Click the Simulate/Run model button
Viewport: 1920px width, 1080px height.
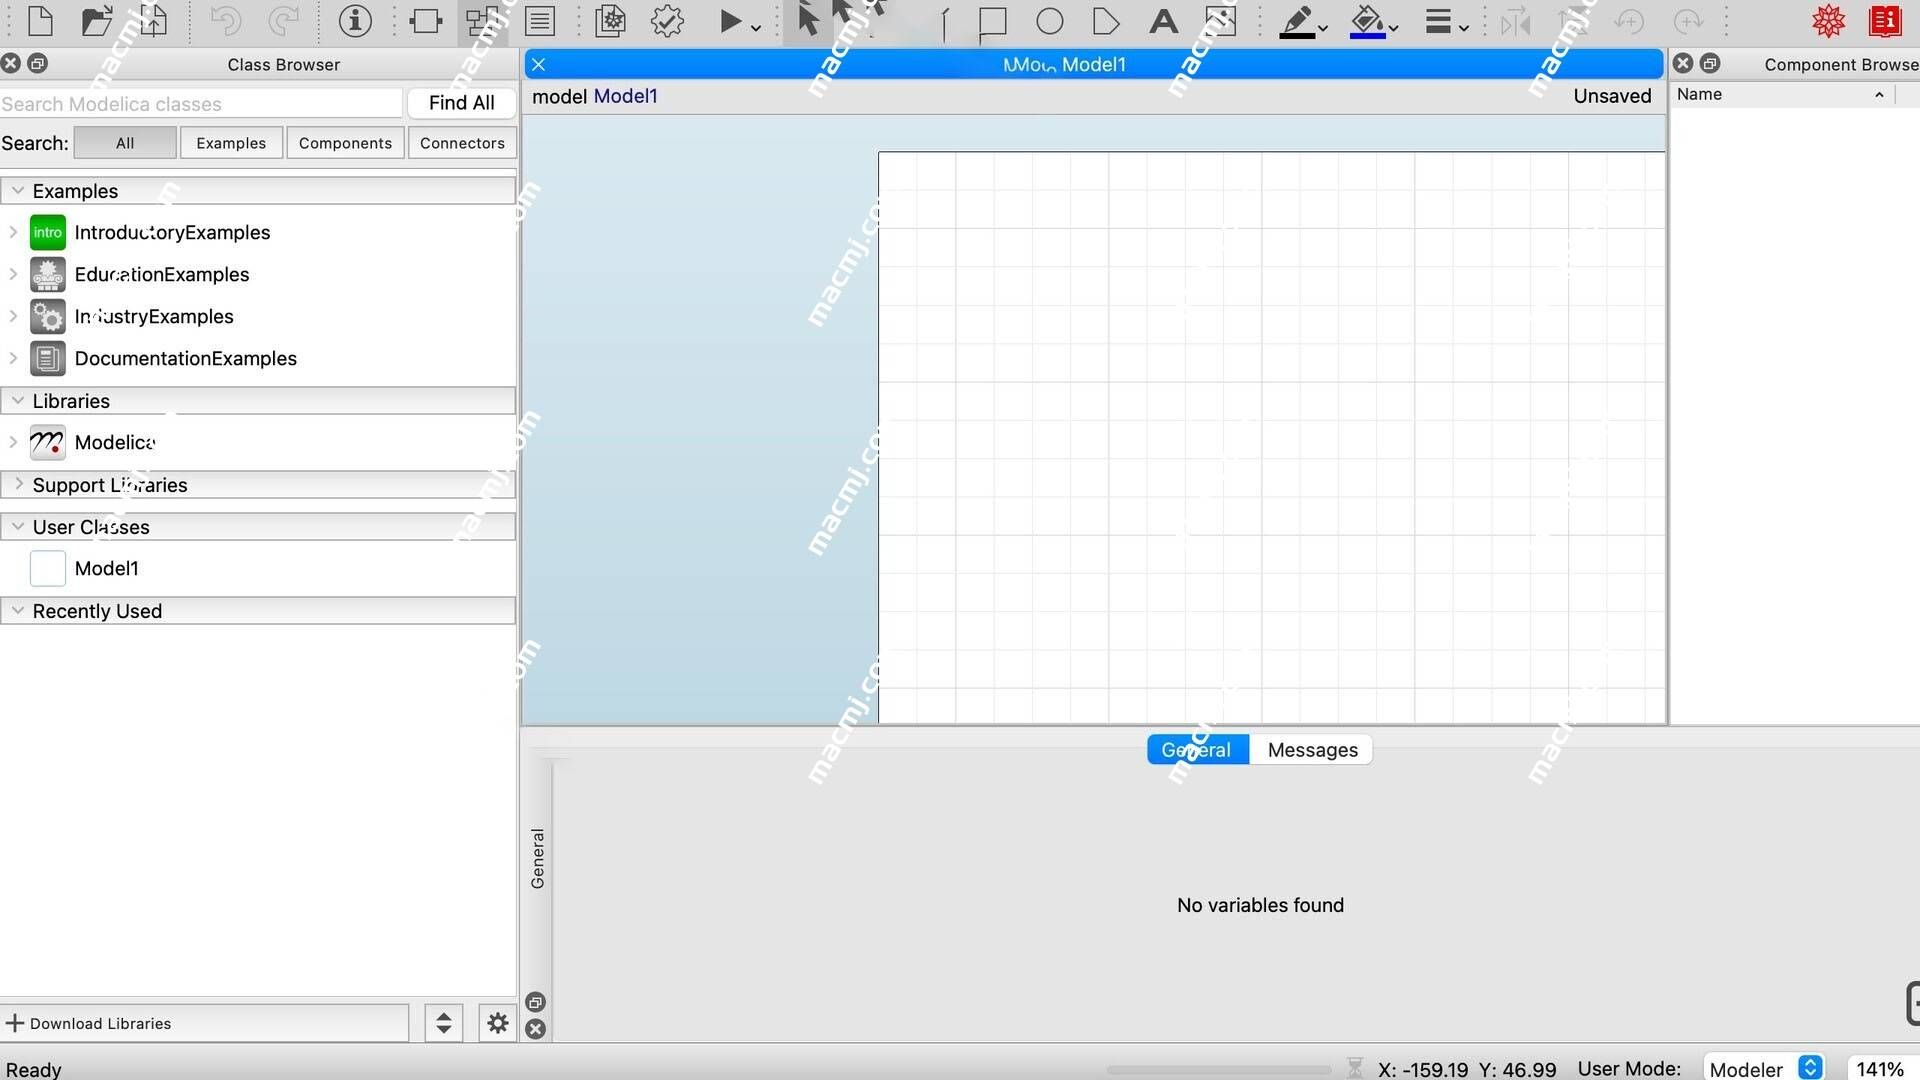[731, 21]
